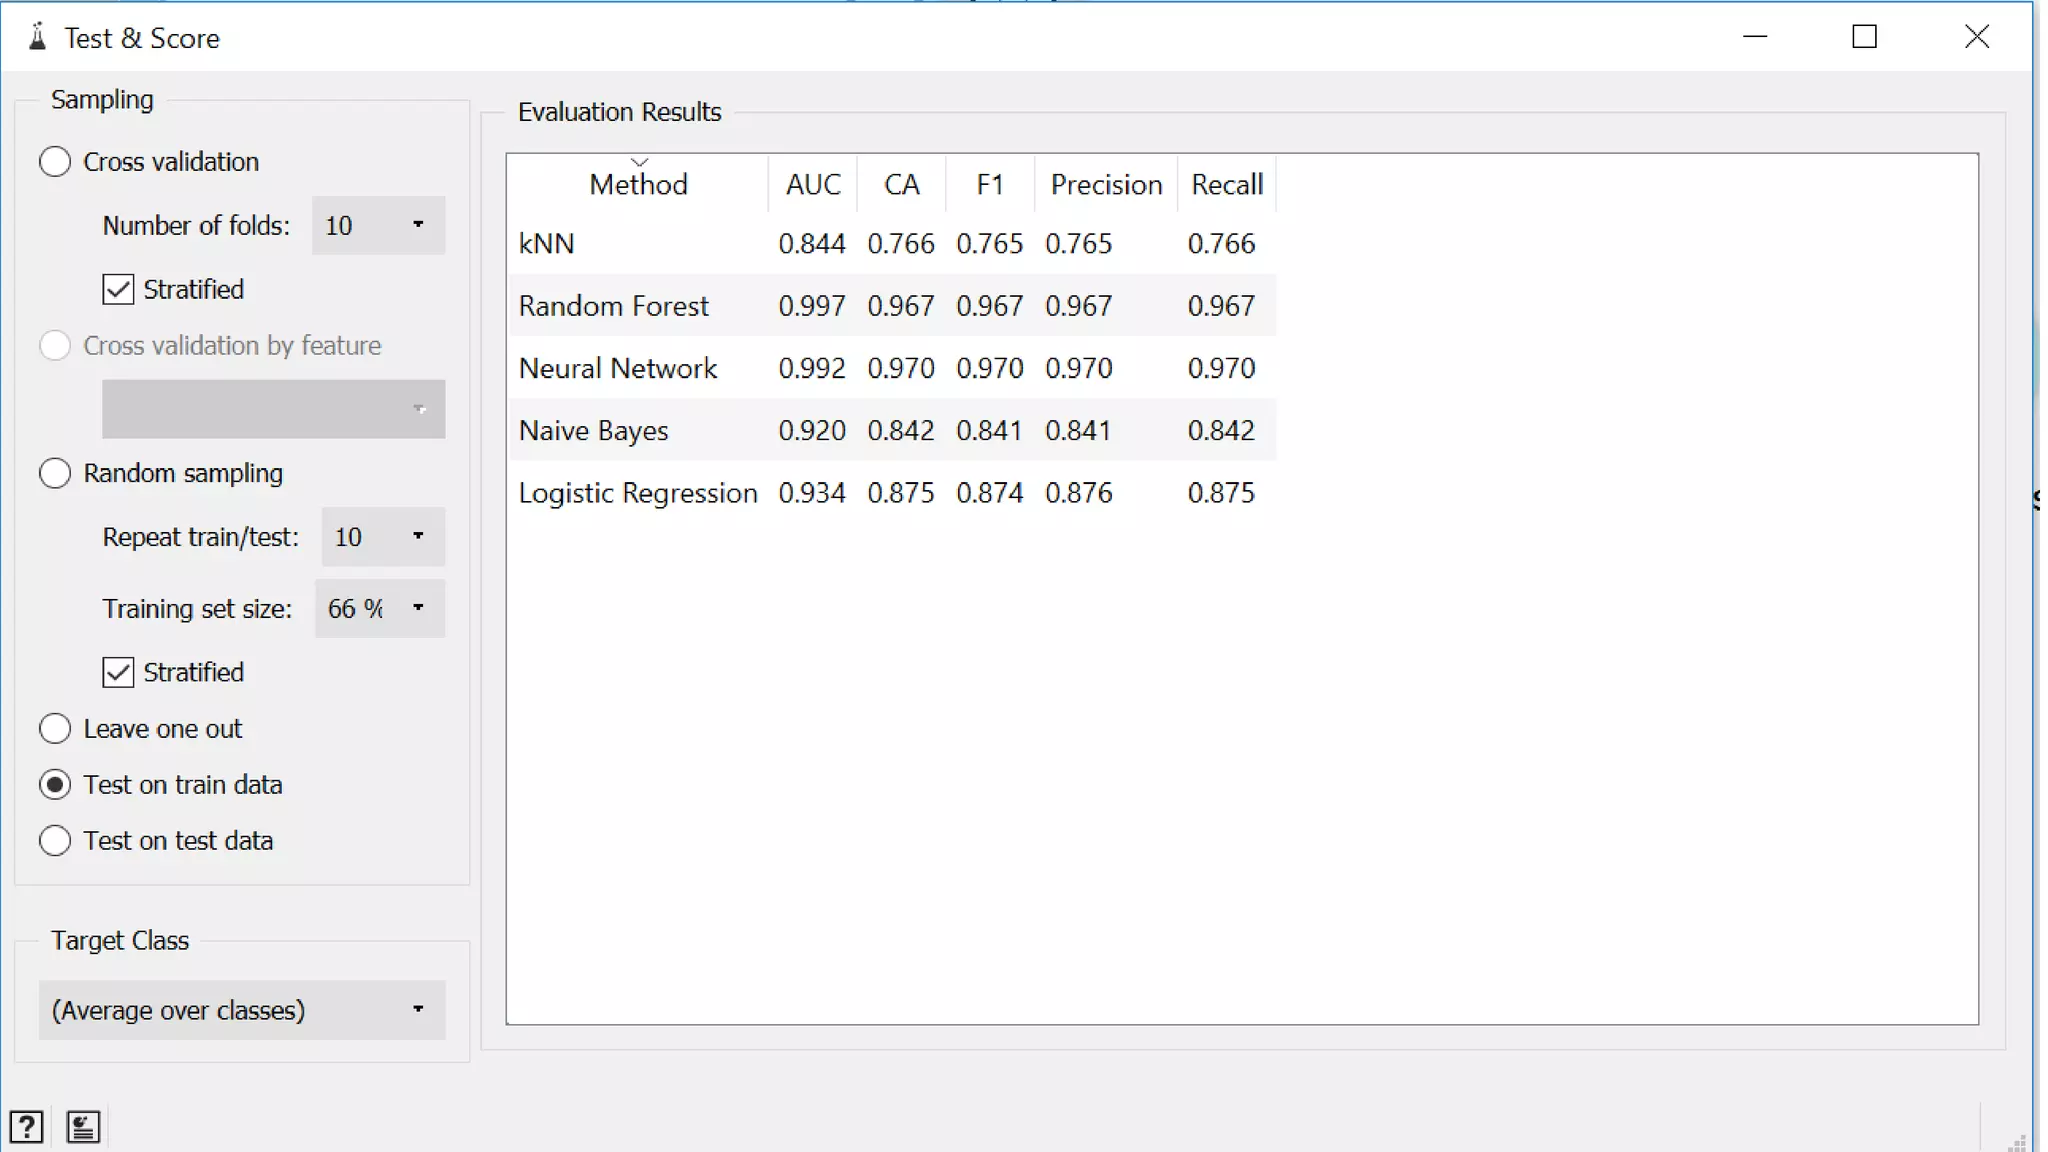Click the report icon in status bar
Screen dimensions: 2048x1152
tap(83, 1127)
